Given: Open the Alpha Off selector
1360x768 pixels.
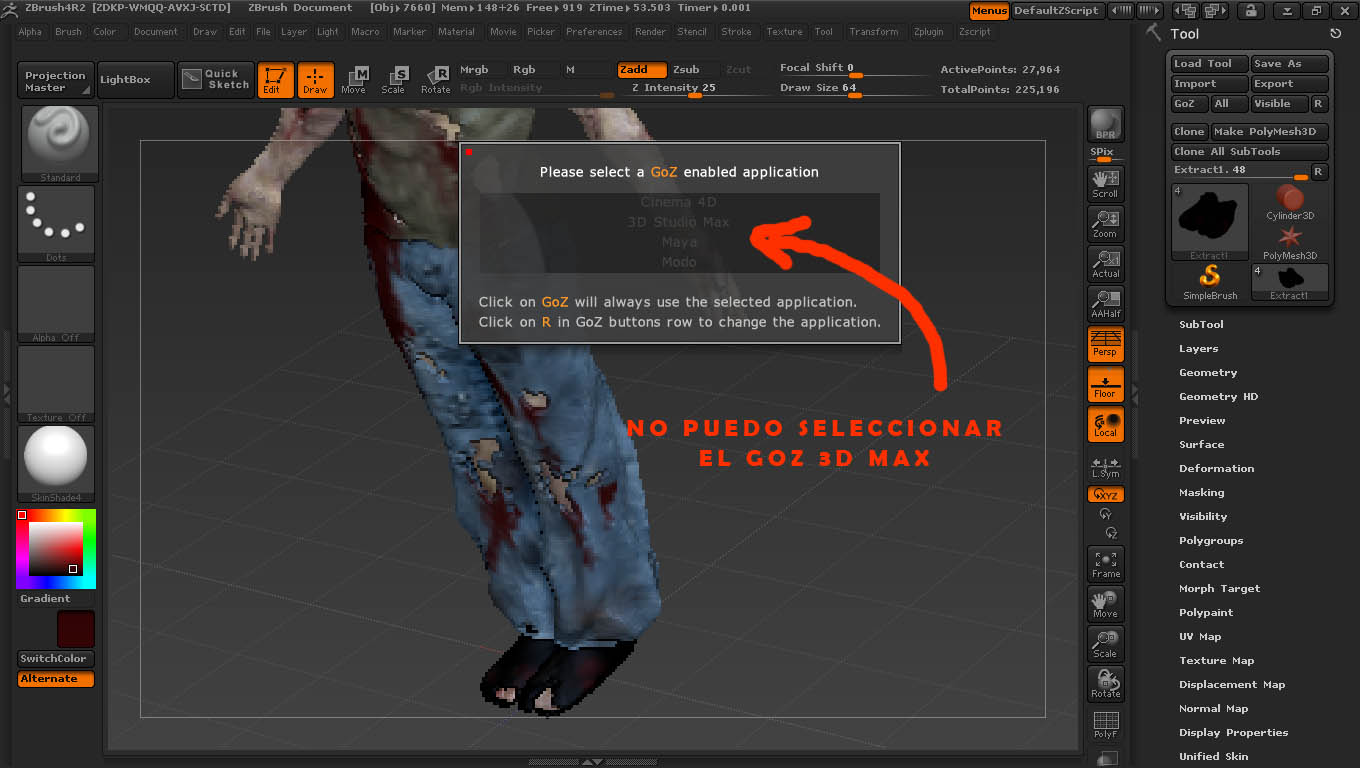Looking at the screenshot, I should point(57,304).
